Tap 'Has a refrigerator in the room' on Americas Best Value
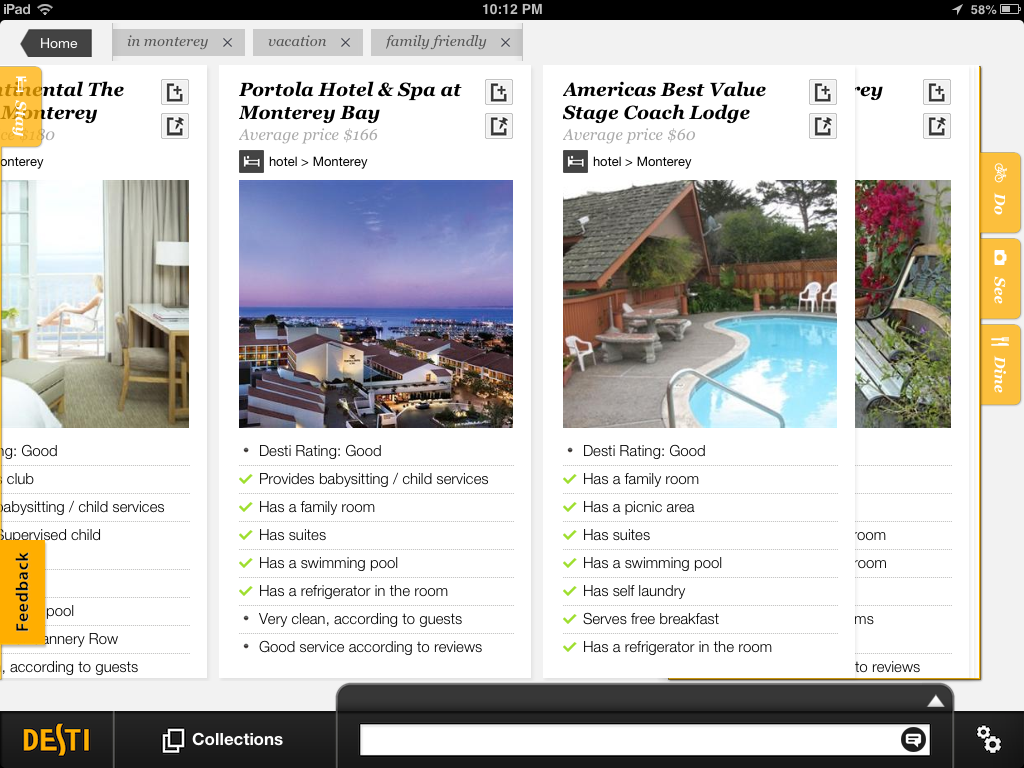The image size is (1024, 768). (677, 647)
